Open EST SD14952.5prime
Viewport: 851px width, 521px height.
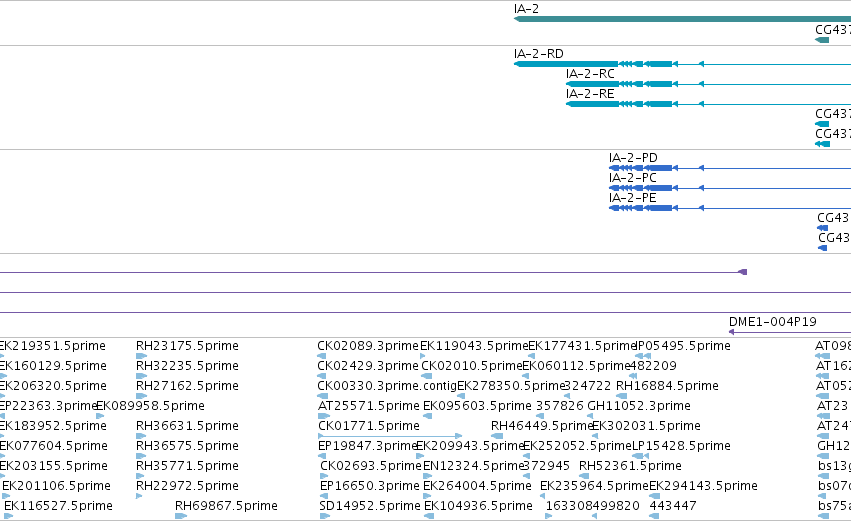coord(370,506)
